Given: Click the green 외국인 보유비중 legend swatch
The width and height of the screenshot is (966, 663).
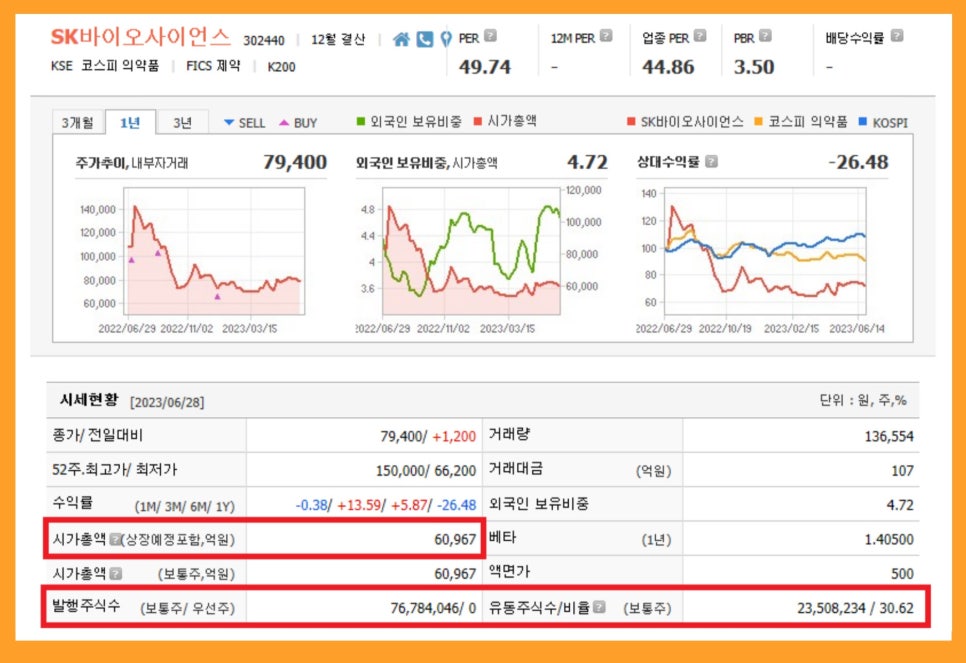Looking at the screenshot, I should tap(361, 121).
